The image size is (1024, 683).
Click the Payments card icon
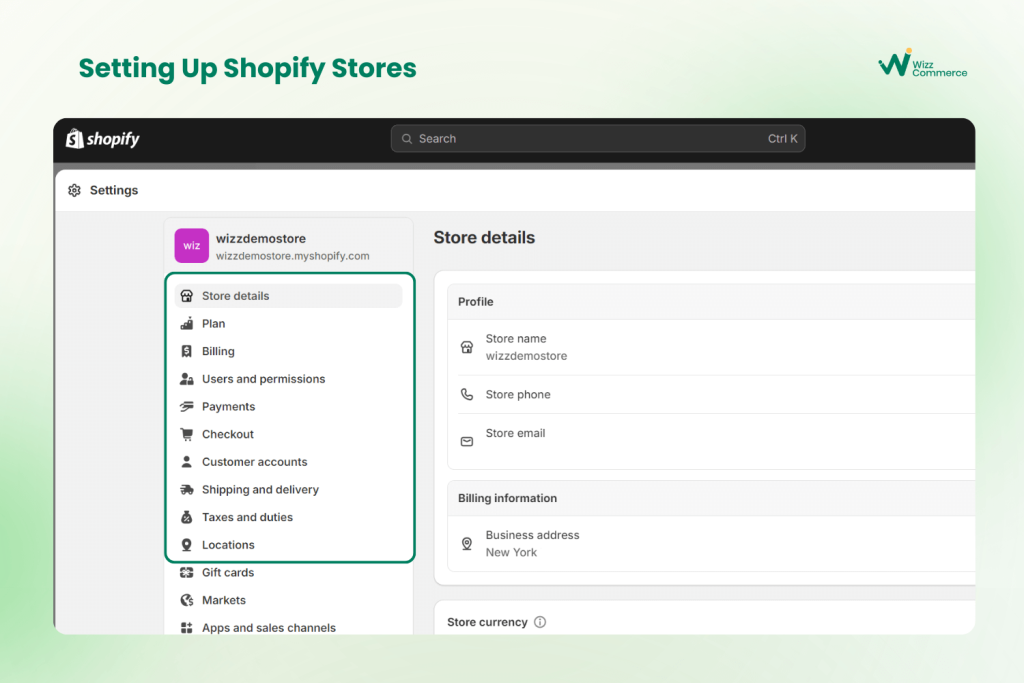pos(187,406)
